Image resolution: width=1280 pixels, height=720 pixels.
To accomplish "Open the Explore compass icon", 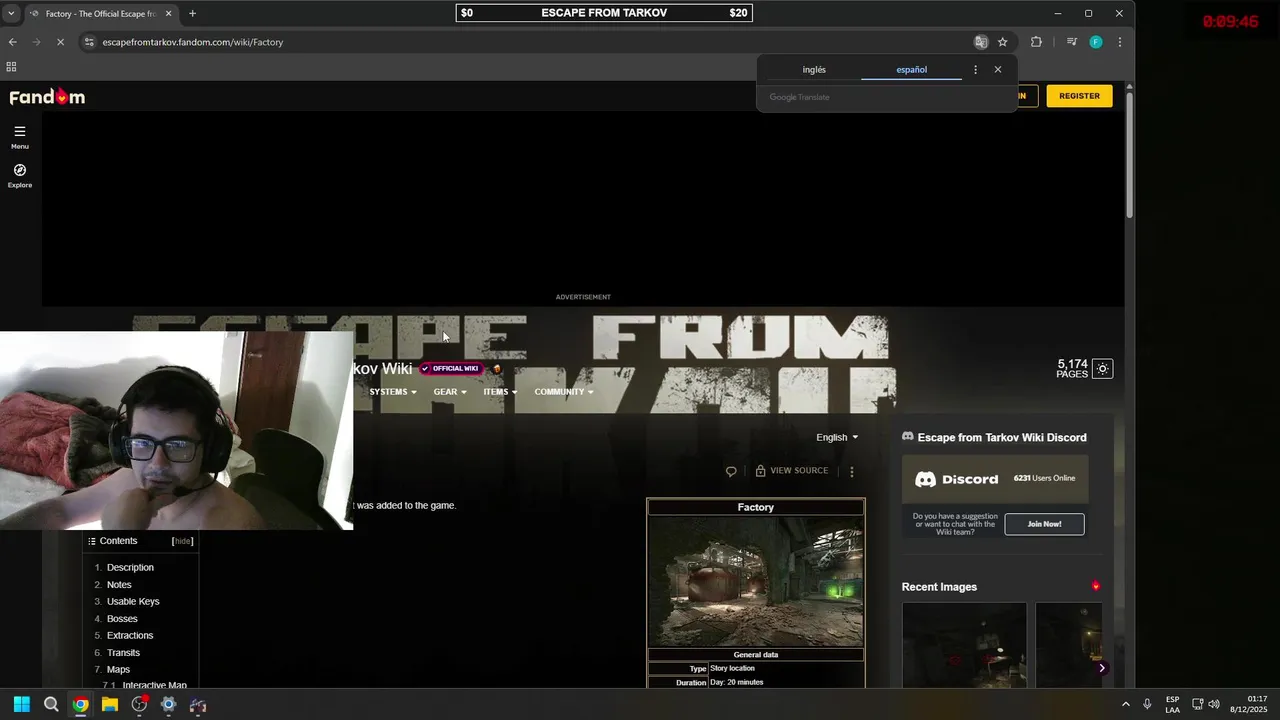I will pos(19,176).
